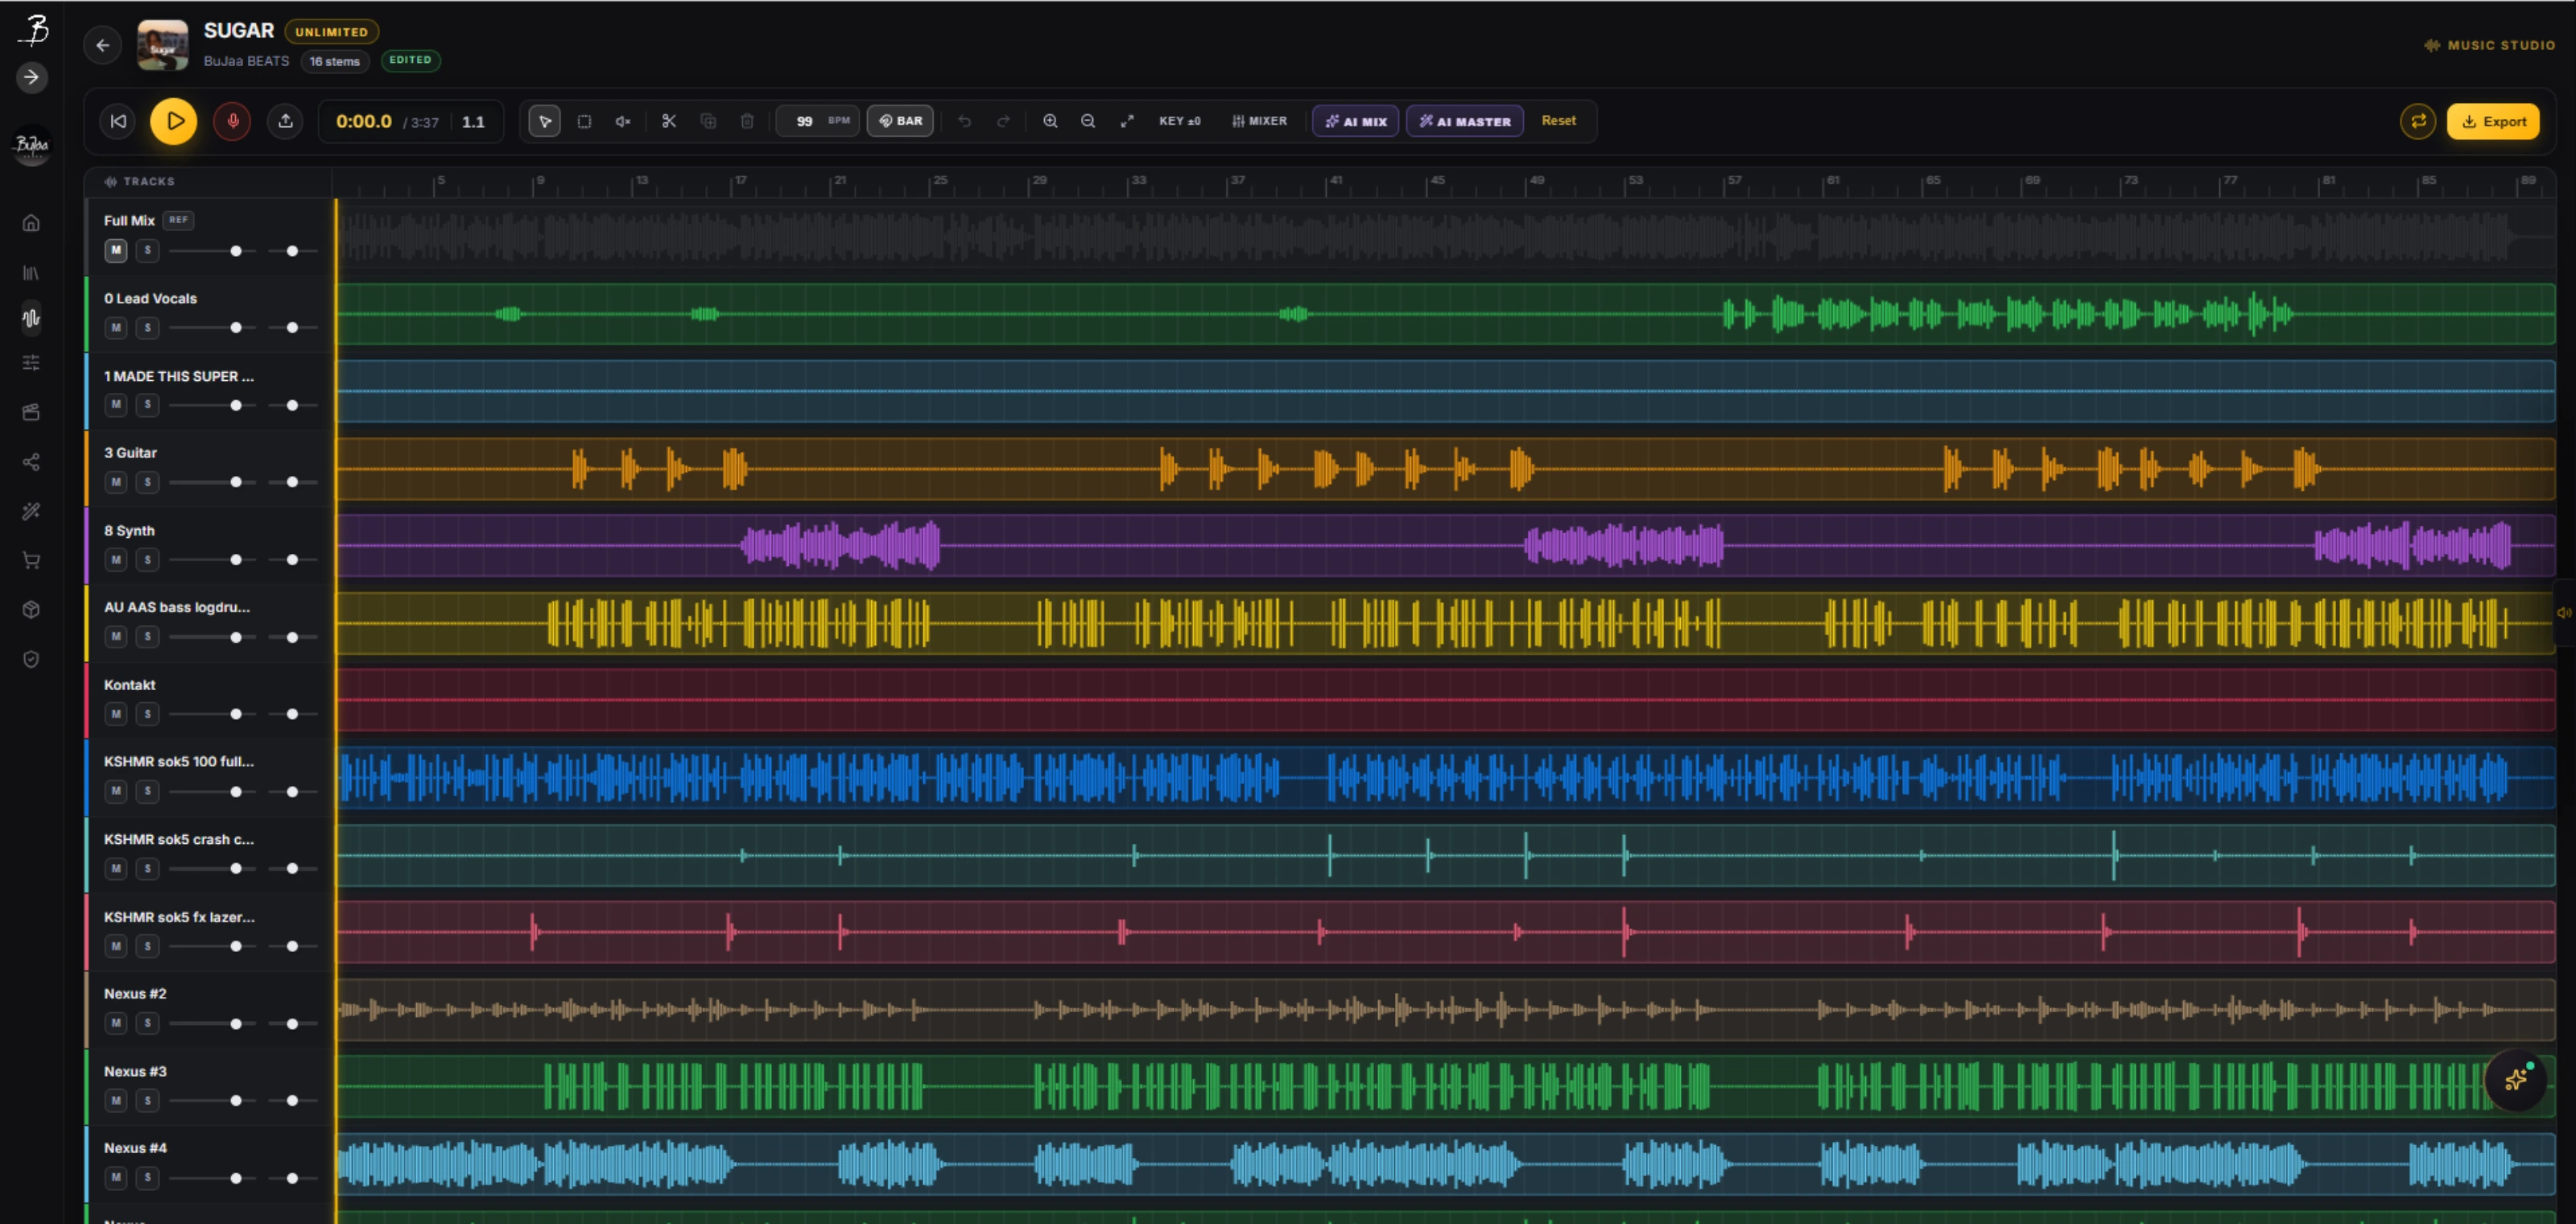Open the clapperboard video icon in sidebar
Viewport: 2576px width, 1224px height.
(31, 412)
